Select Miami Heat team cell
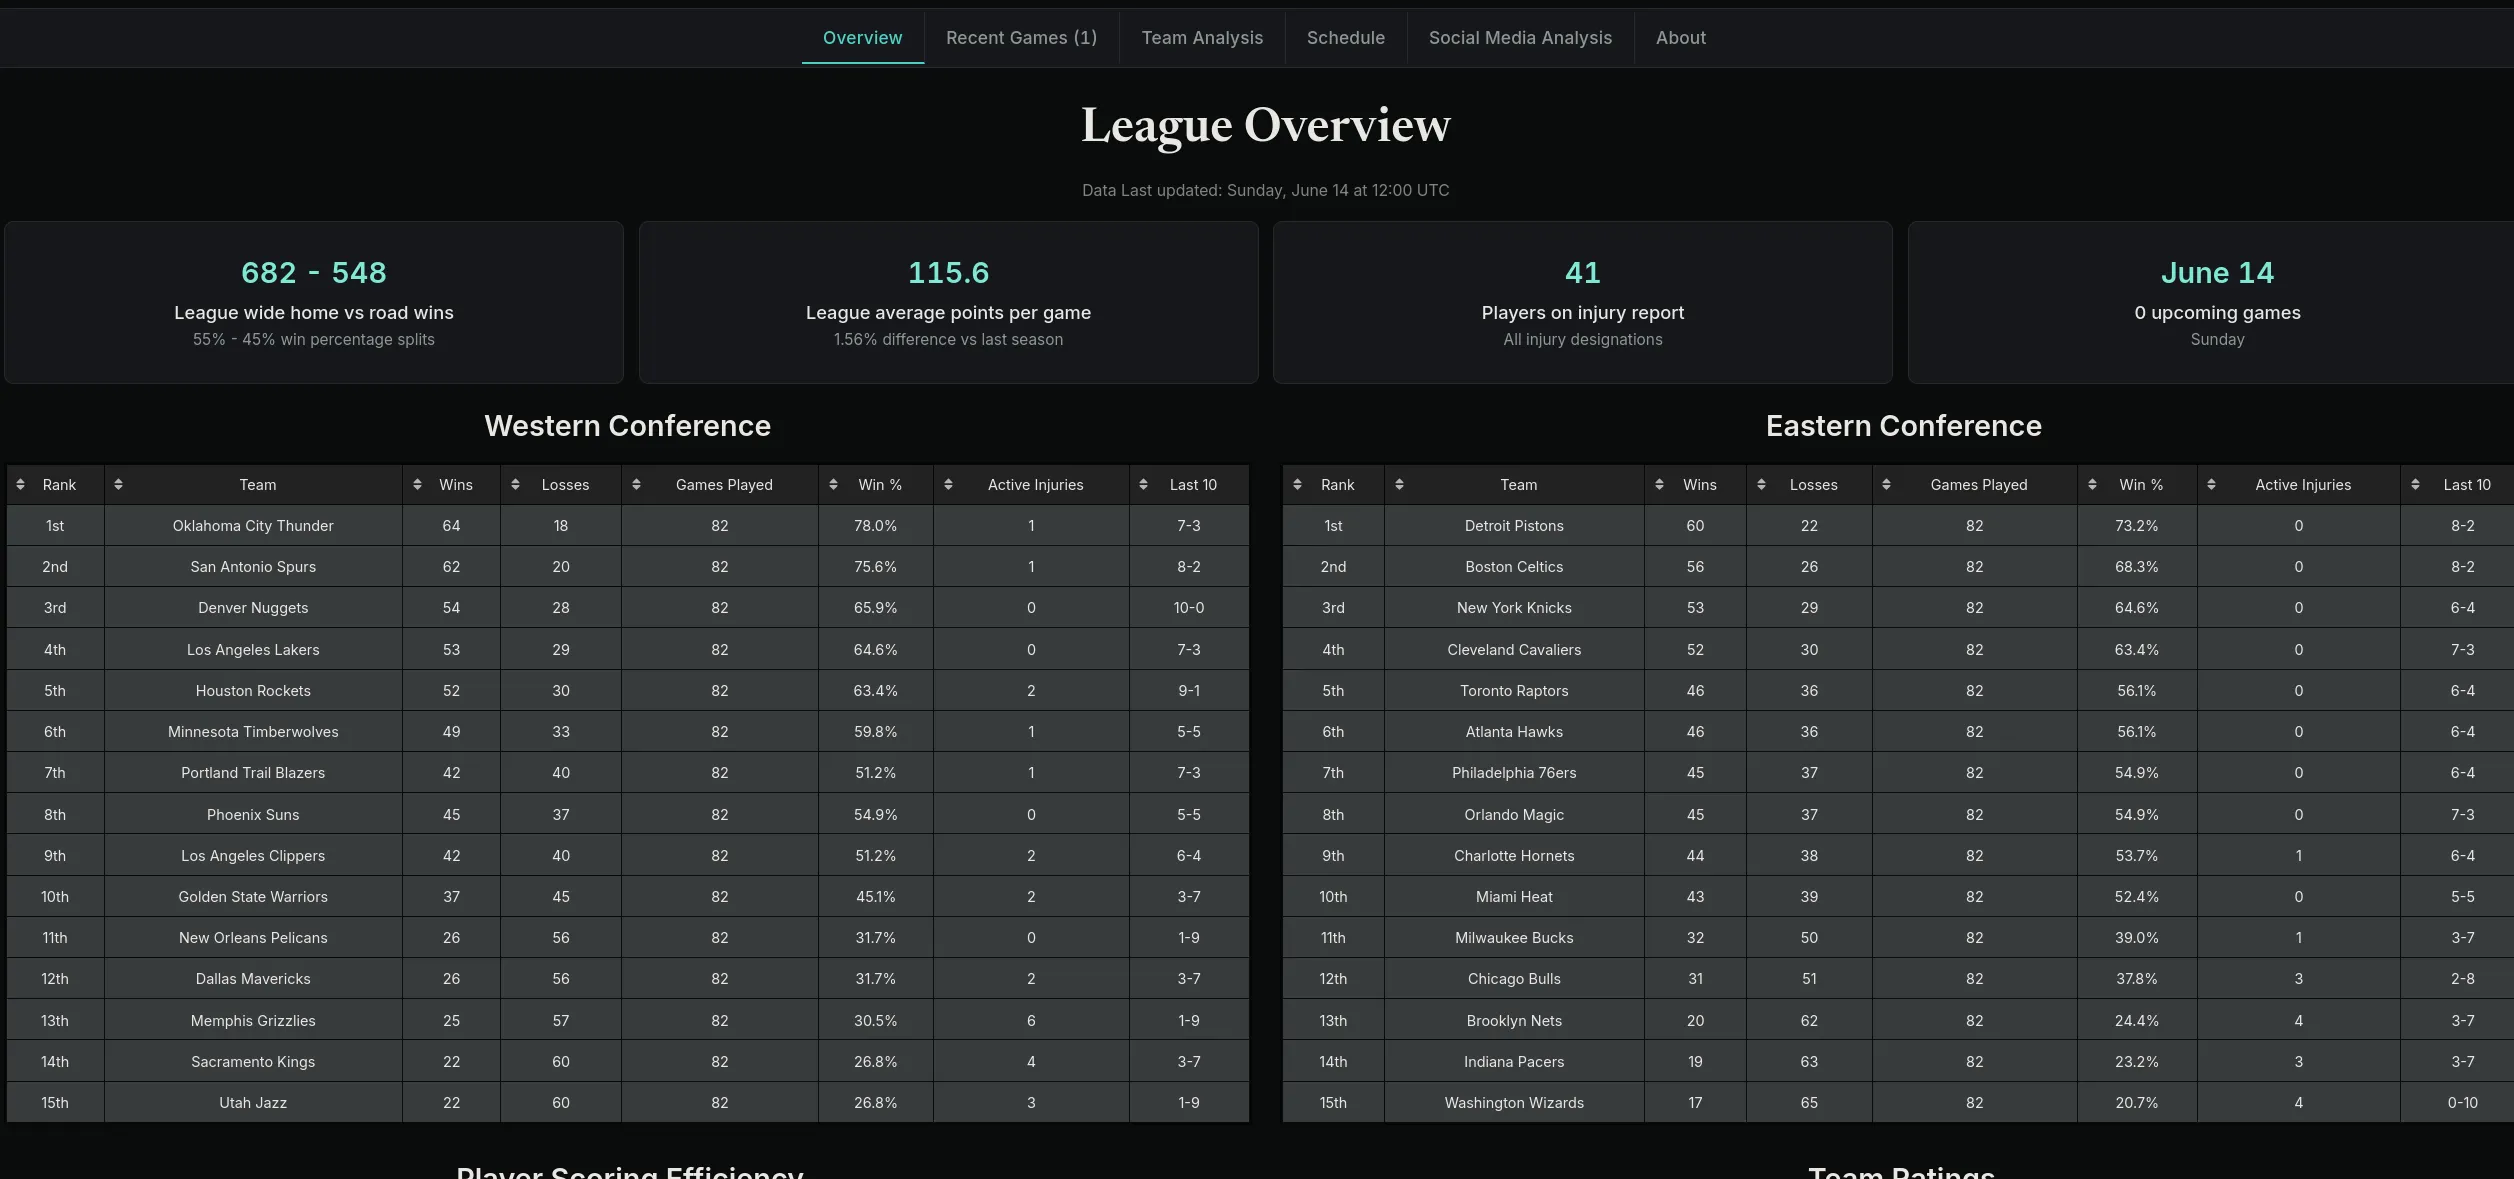 (x=1514, y=897)
